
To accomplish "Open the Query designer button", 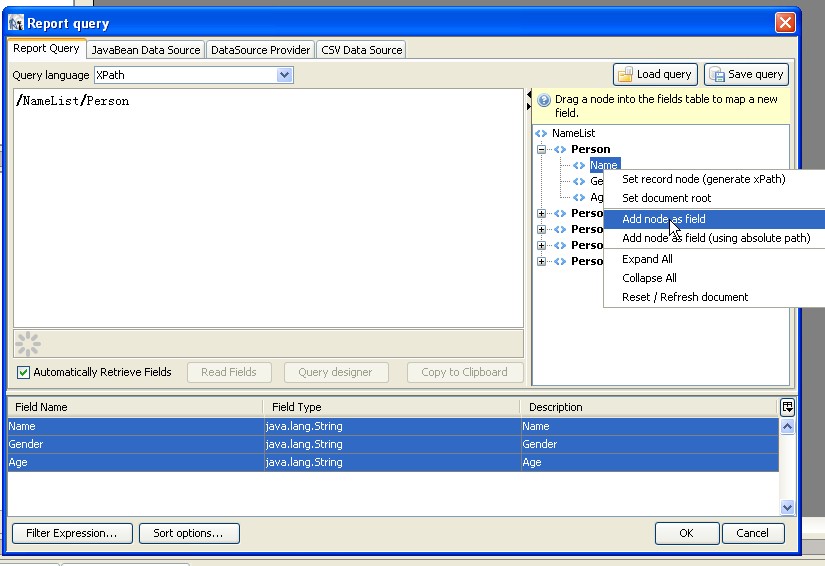I will tap(336, 372).
